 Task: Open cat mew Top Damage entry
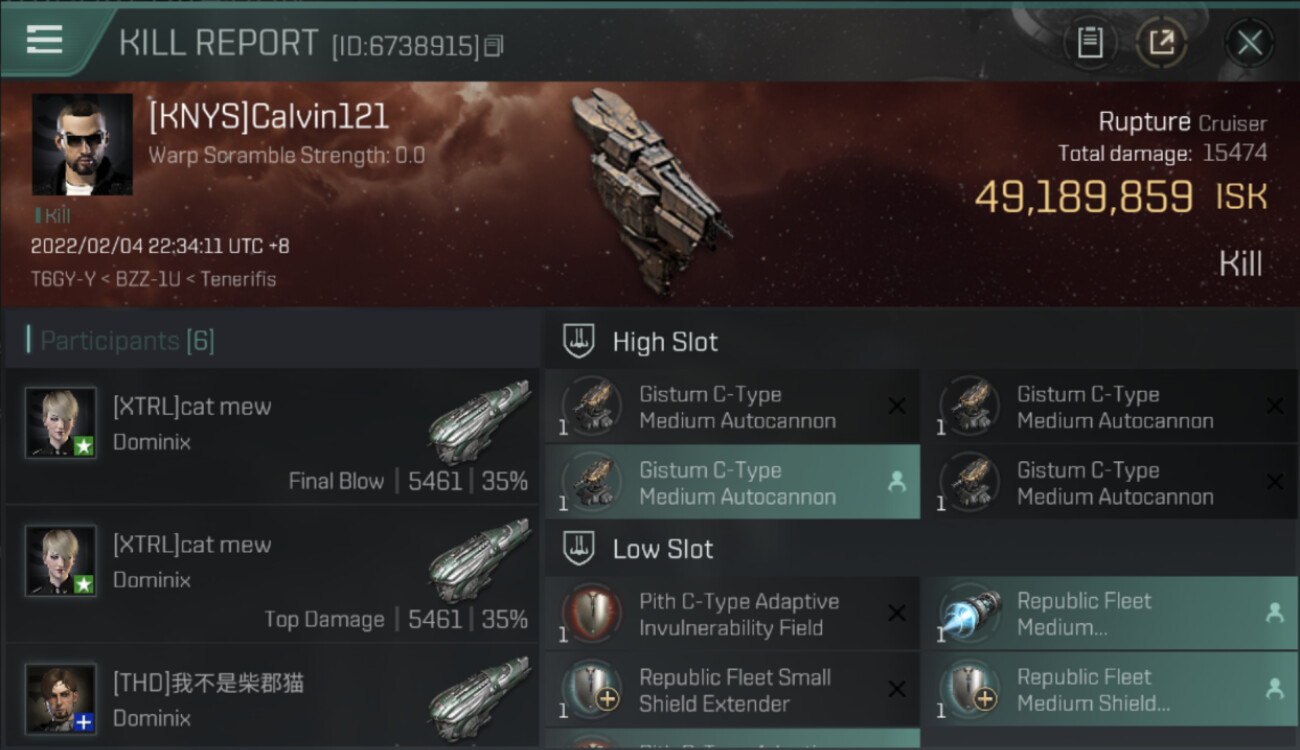(x=271, y=574)
